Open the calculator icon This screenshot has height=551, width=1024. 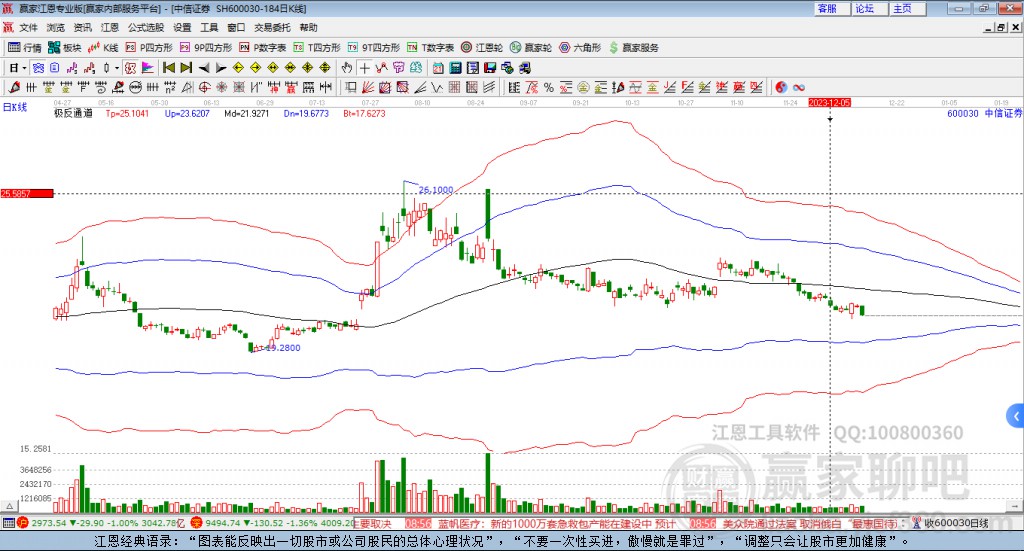[x=455, y=68]
